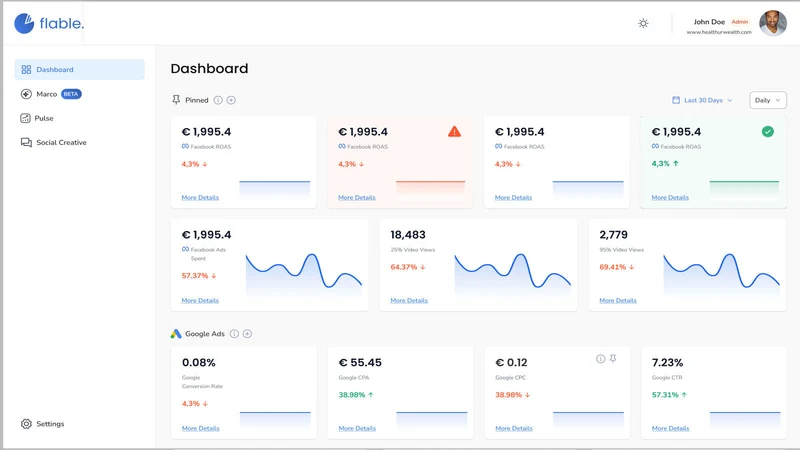The height and width of the screenshot is (450, 800).
Task: Open Social Creative in the sidebar
Action: 54,142
